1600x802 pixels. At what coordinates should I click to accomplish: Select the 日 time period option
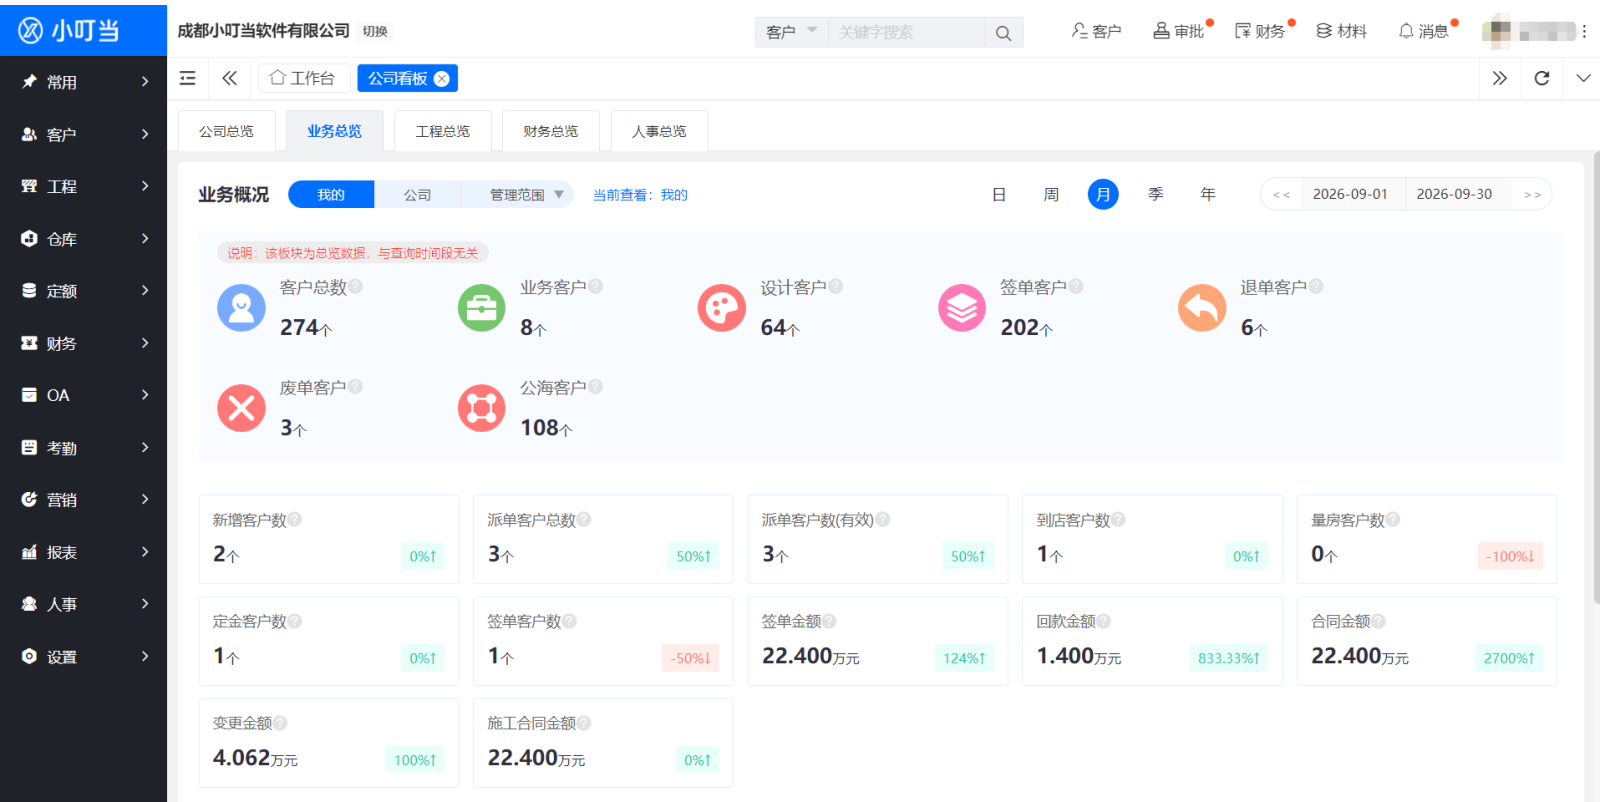pos(999,194)
